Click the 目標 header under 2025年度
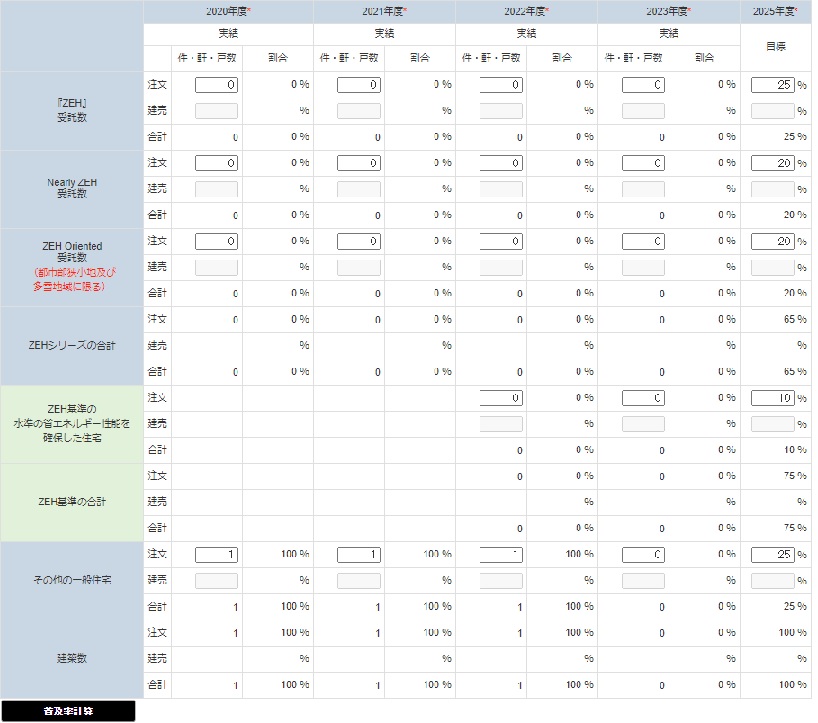Viewport: 818px width, 723px height. [x=776, y=47]
